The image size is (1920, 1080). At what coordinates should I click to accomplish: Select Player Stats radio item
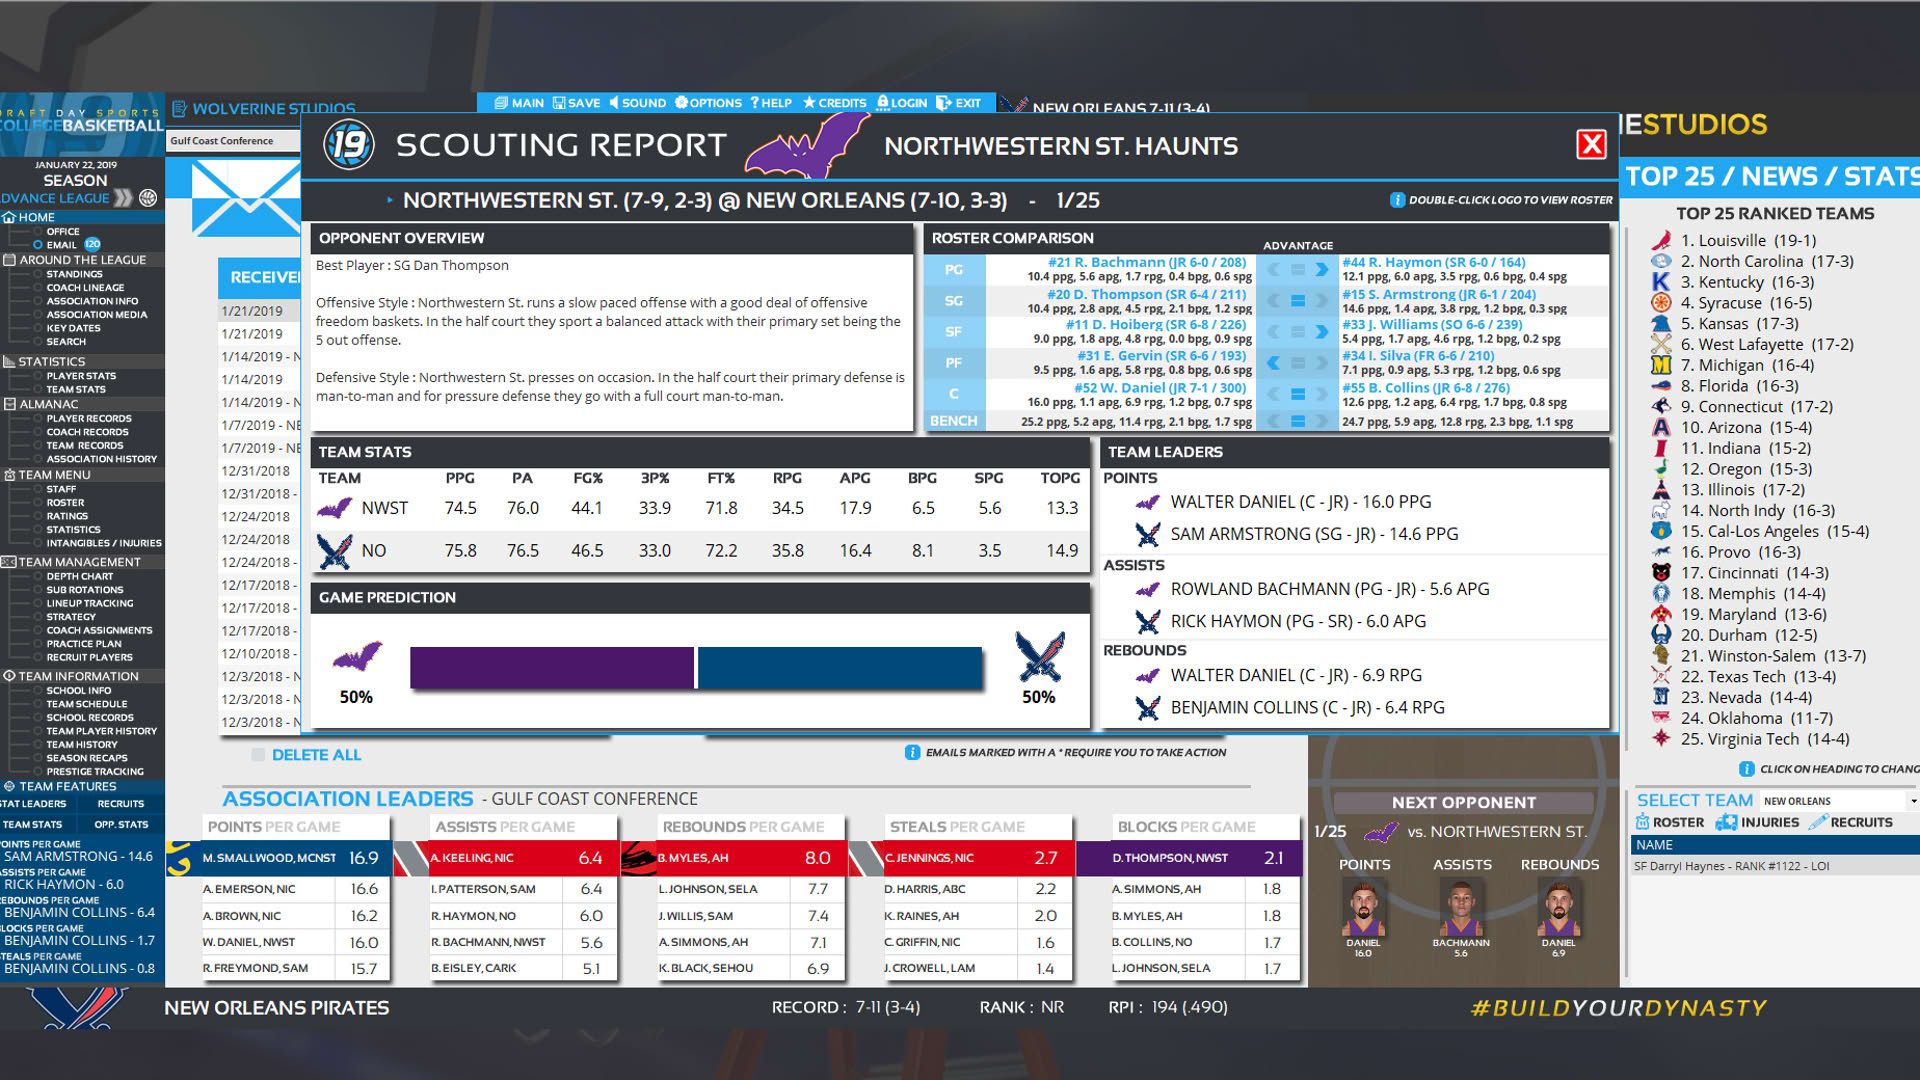coord(38,376)
